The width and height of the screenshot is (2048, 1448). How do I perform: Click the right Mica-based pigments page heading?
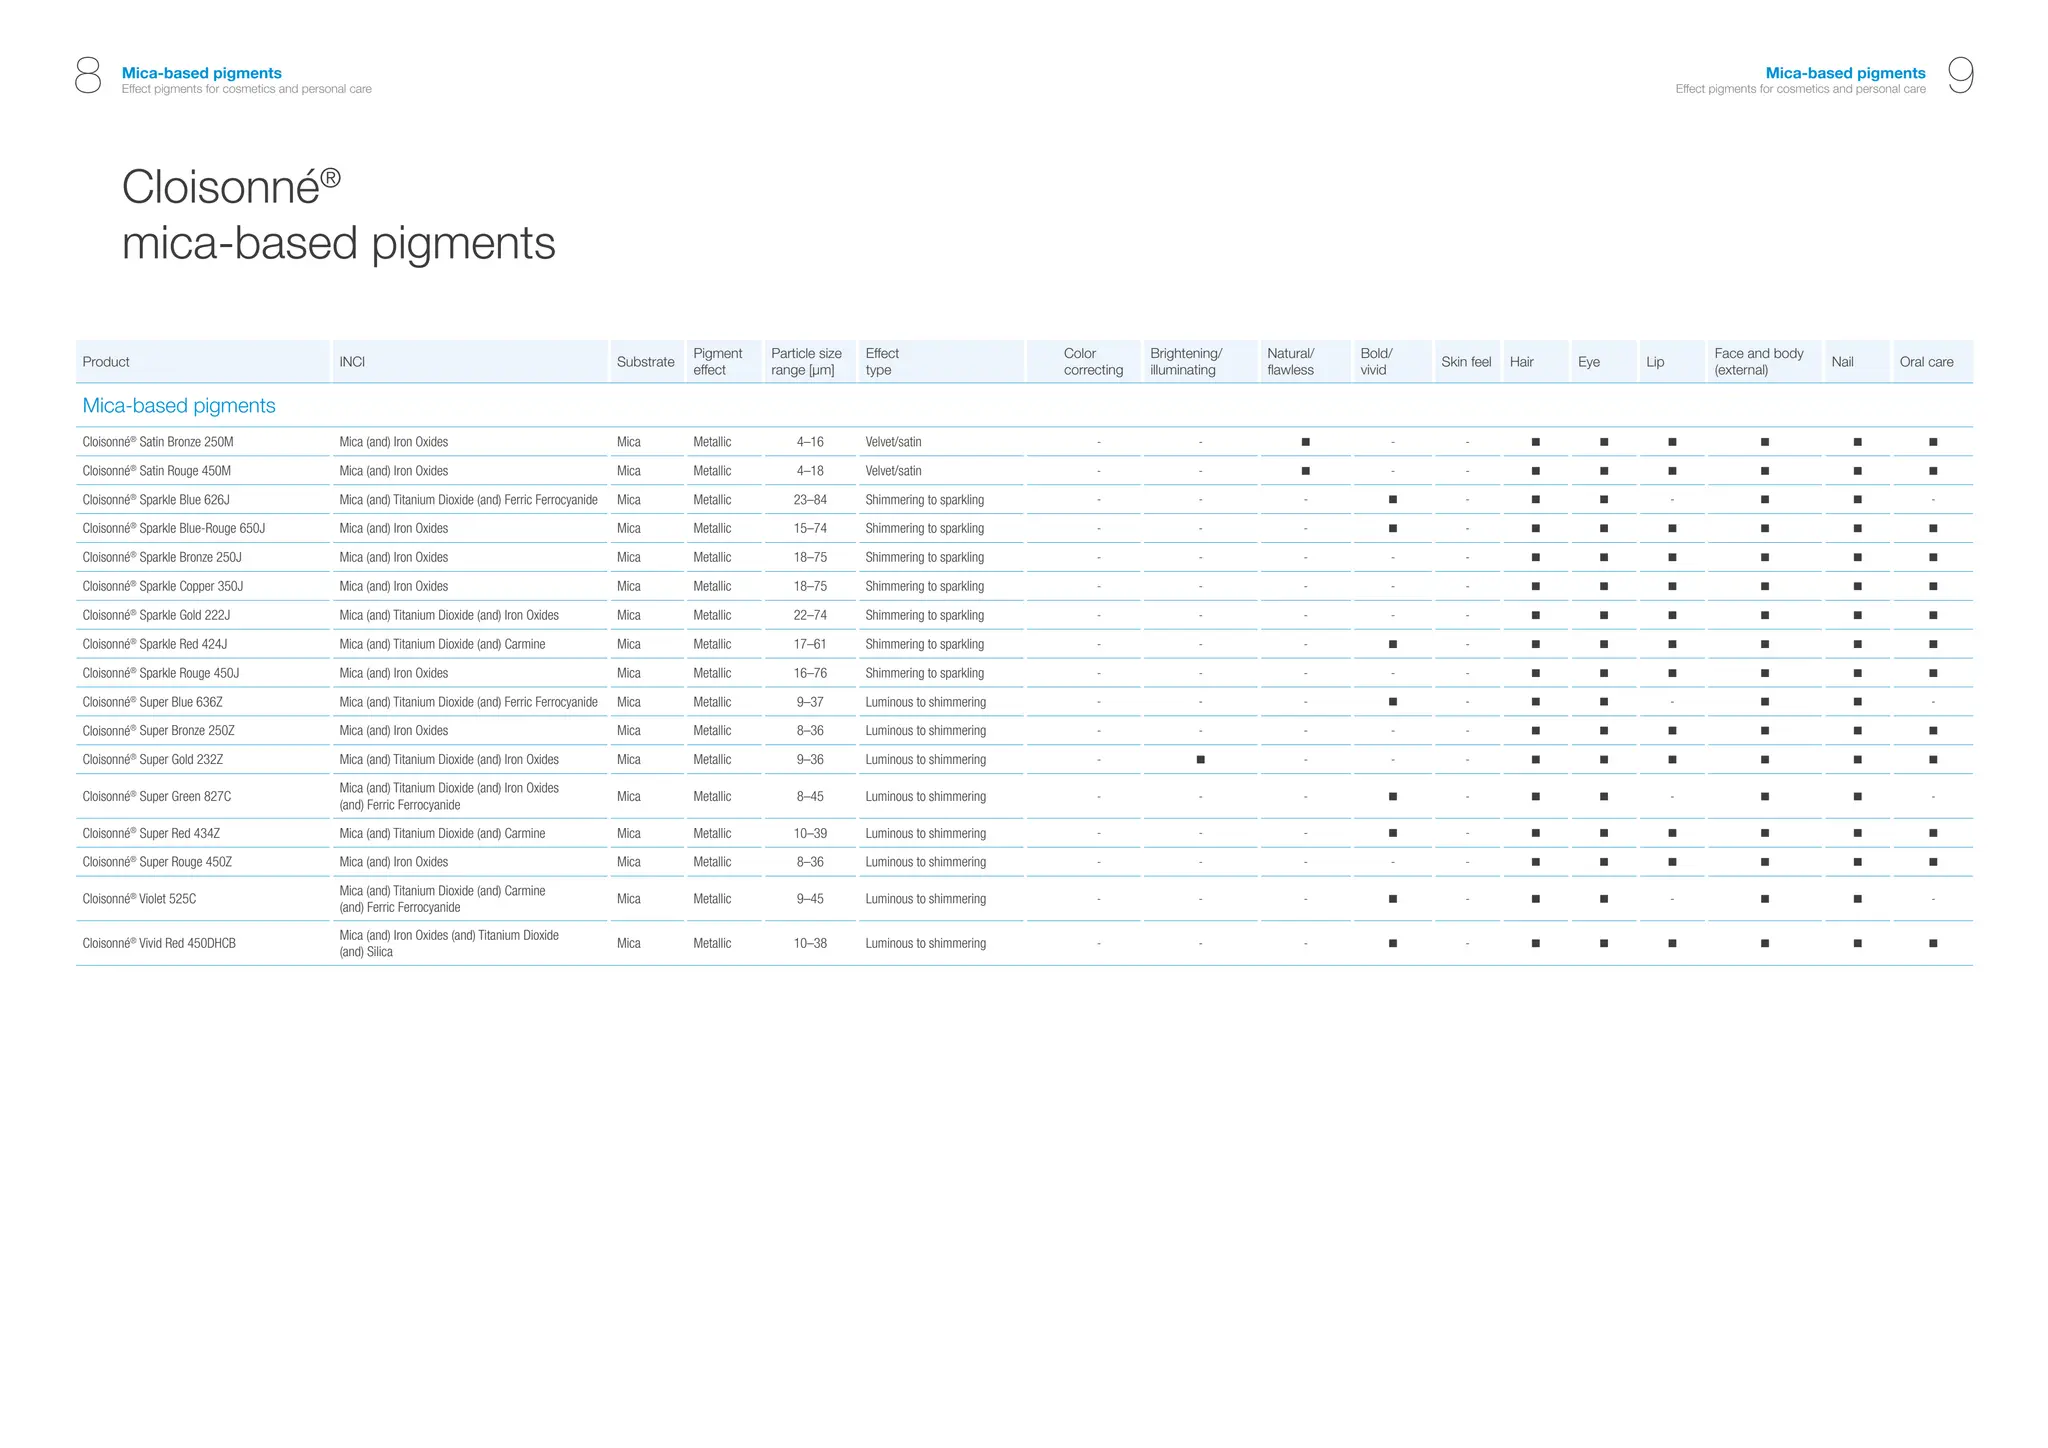(x=1845, y=73)
